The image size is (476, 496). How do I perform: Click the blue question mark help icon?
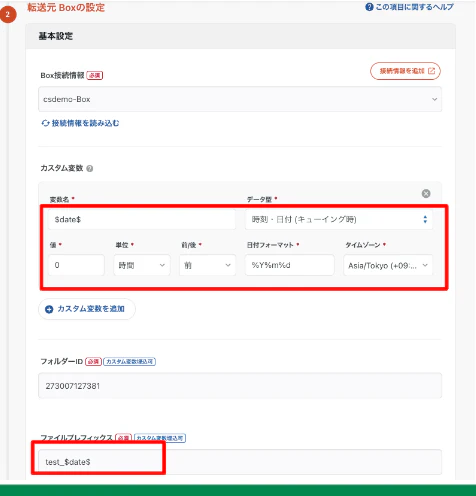coord(369,7)
